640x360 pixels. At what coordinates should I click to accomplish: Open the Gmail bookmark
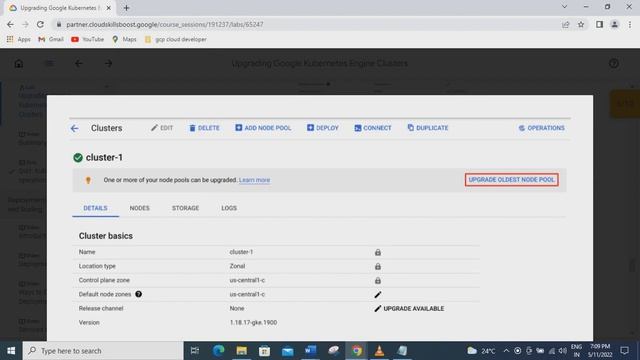[x=51, y=40]
